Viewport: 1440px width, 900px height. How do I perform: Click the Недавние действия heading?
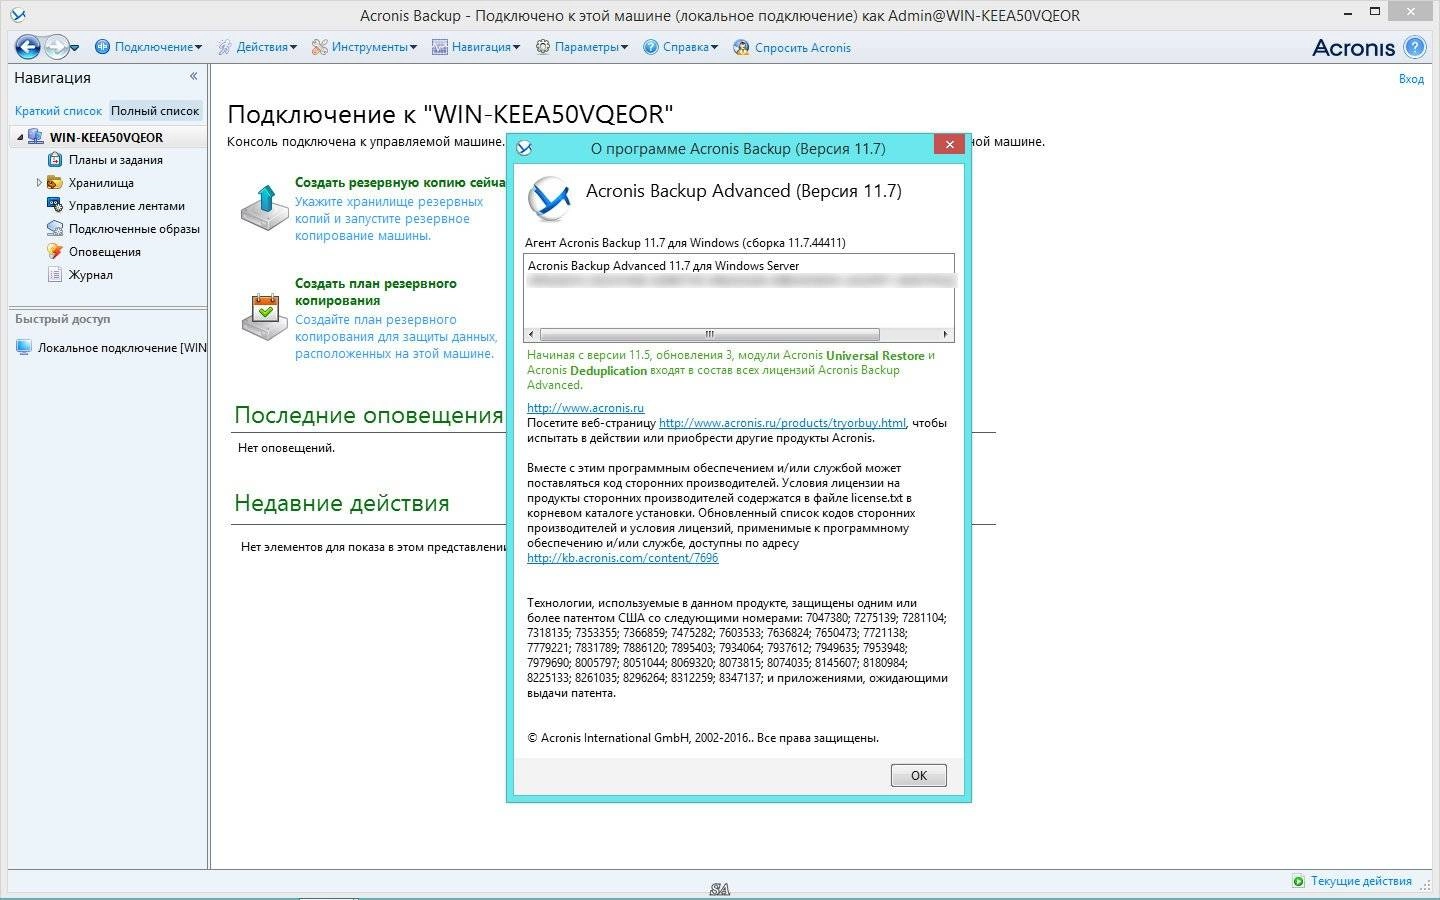pos(341,503)
